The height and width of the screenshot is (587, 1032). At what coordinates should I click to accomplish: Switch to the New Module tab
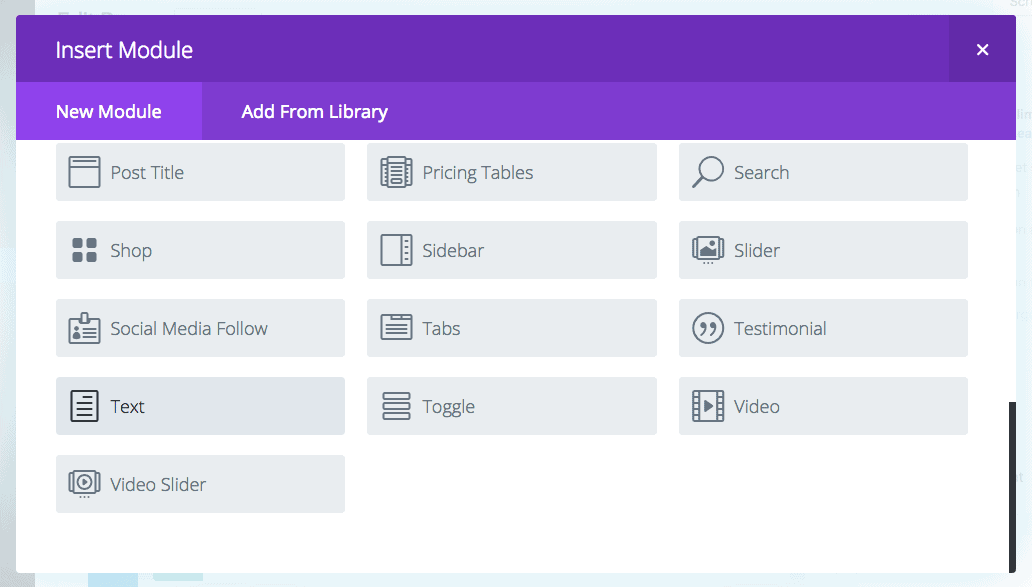pyautogui.click(x=109, y=111)
